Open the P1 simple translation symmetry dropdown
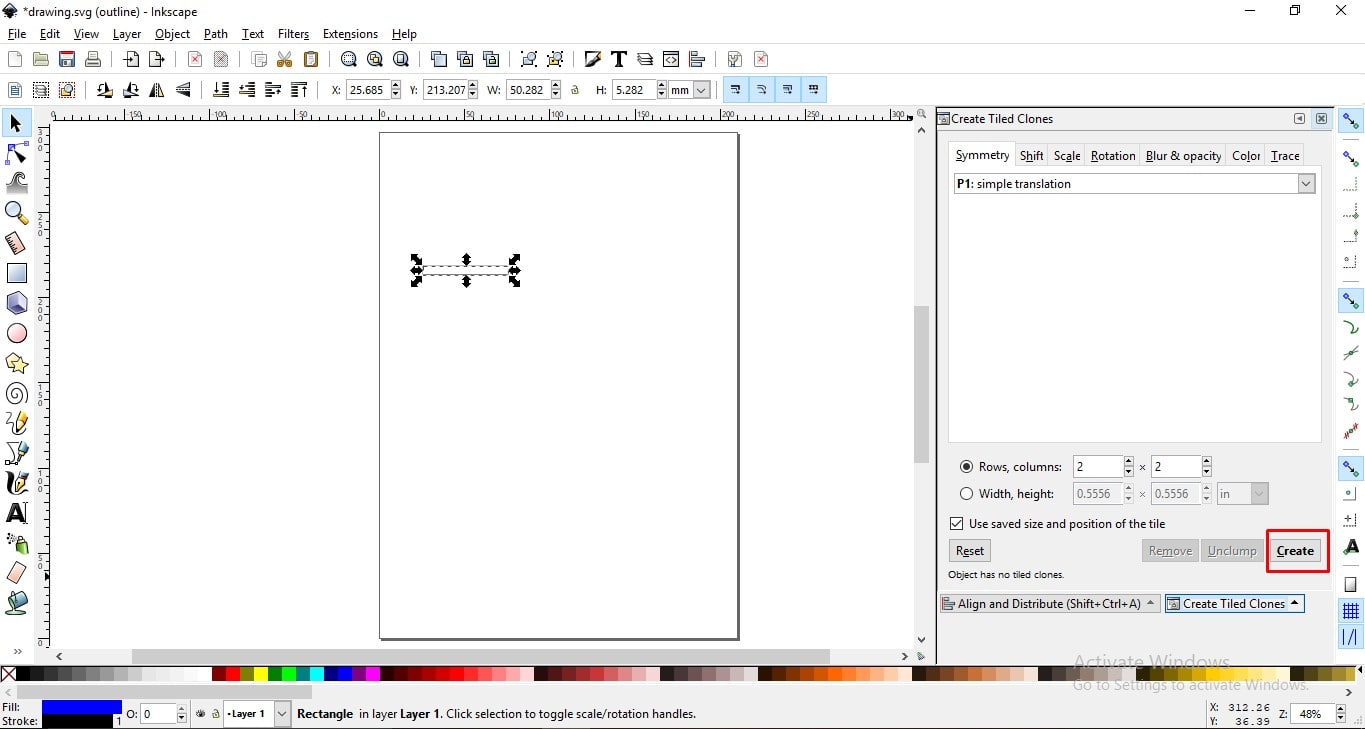This screenshot has height=729, width=1365. [x=1134, y=184]
